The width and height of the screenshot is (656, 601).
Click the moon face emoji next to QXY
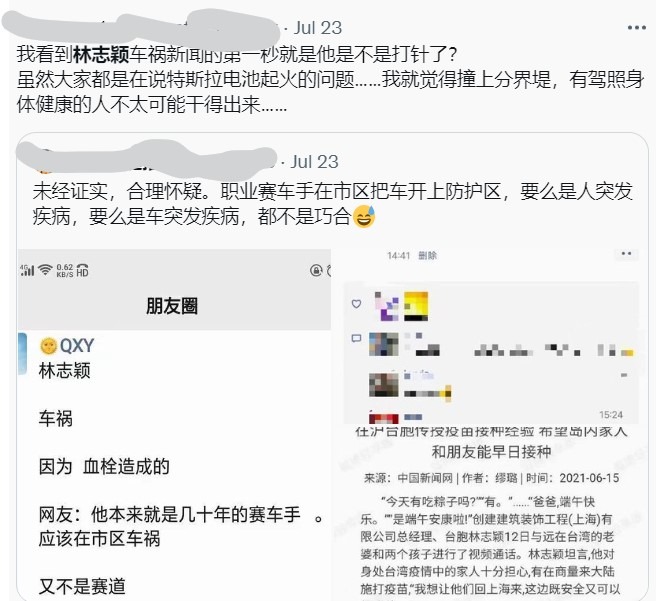(48, 345)
